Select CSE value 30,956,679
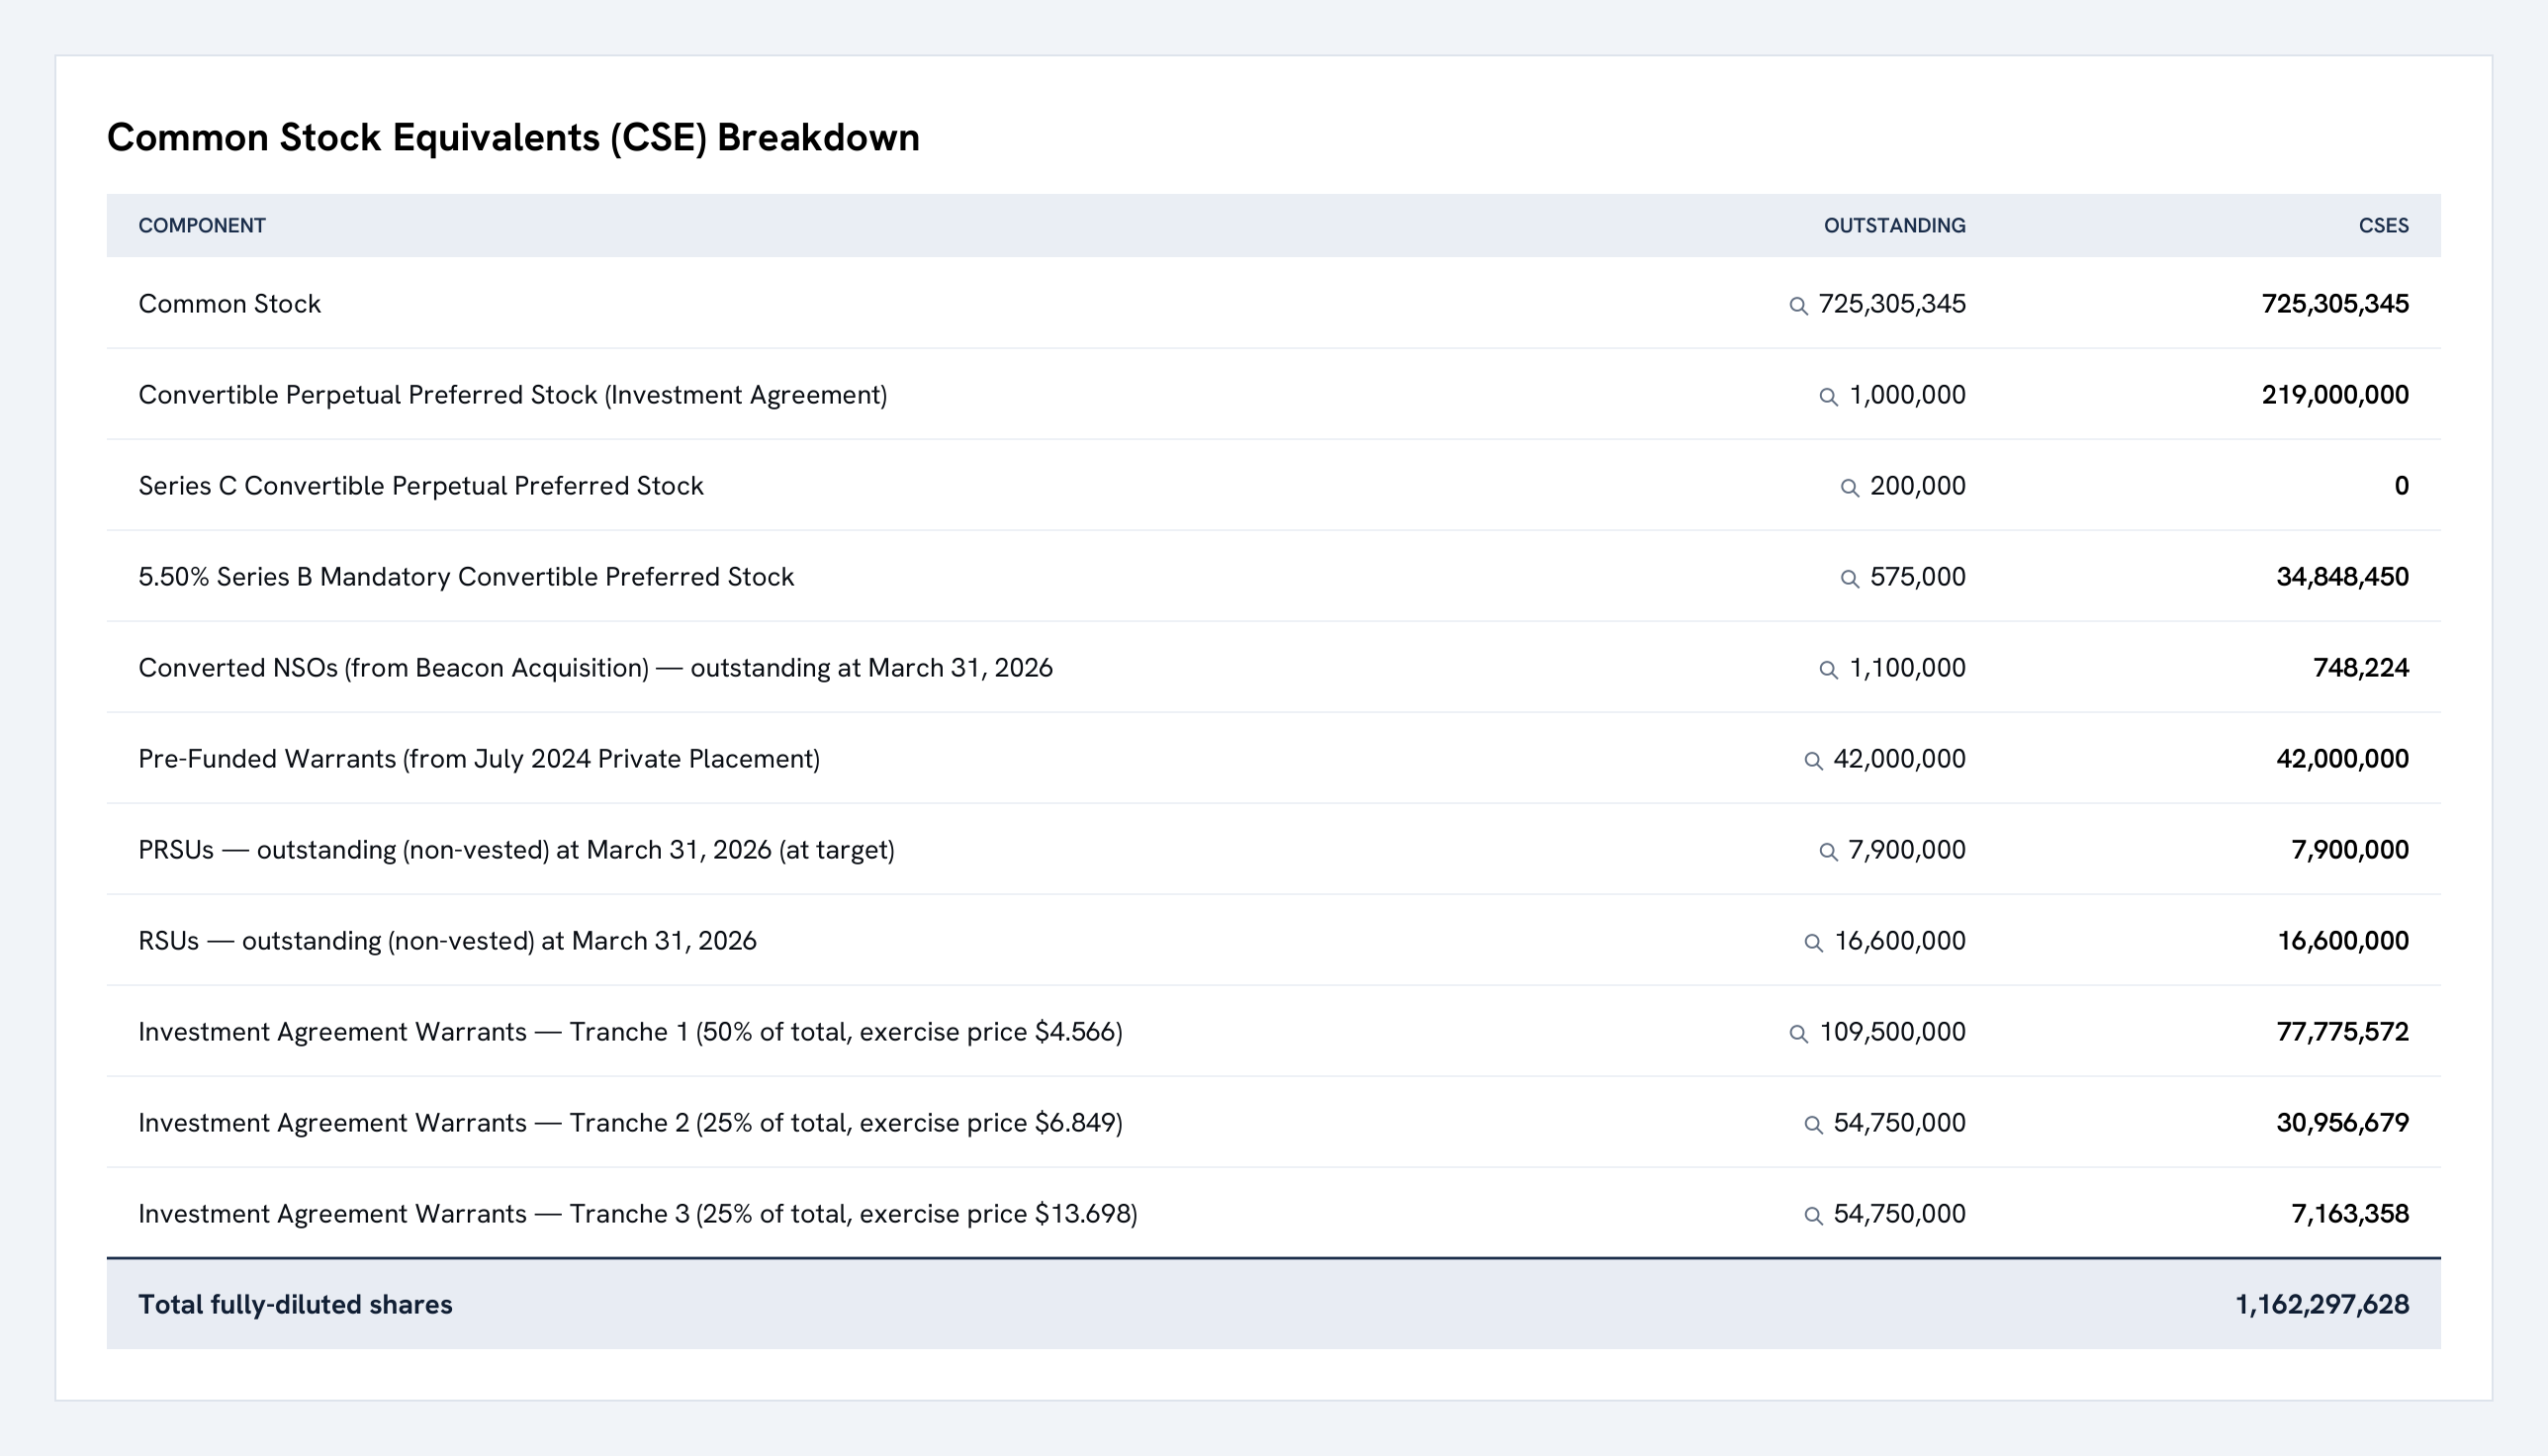 click(x=2342, y=1123)
